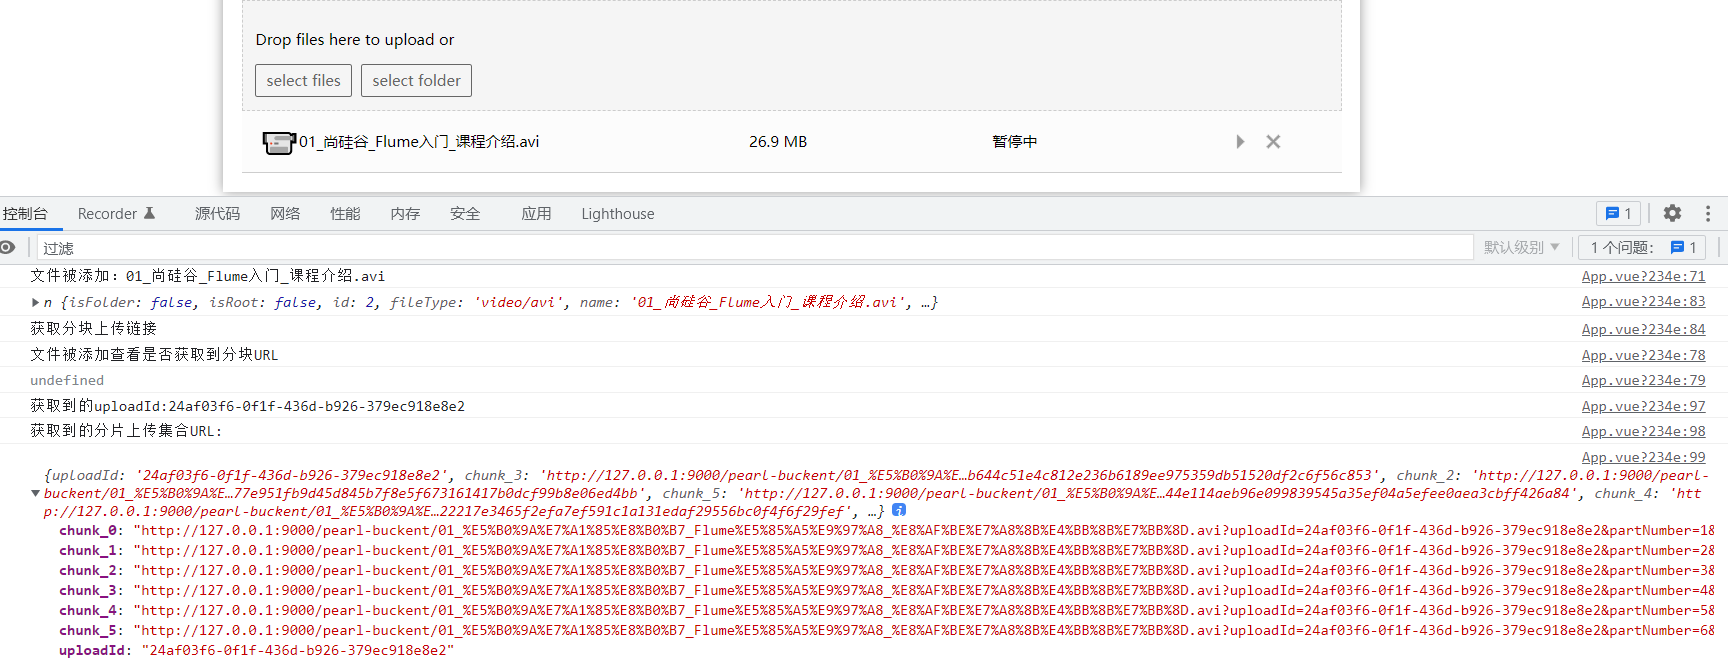Open DevTools settings gear

[x=1672, y=213]
